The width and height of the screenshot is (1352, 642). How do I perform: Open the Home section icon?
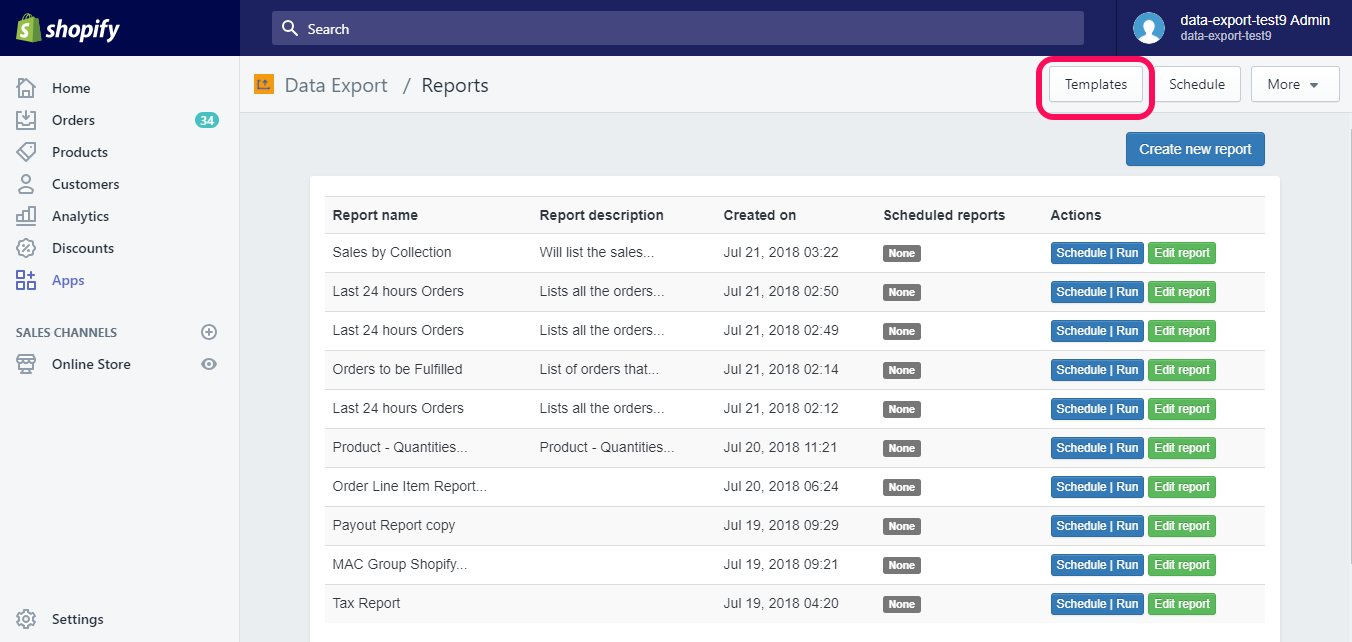pos(26,88)
